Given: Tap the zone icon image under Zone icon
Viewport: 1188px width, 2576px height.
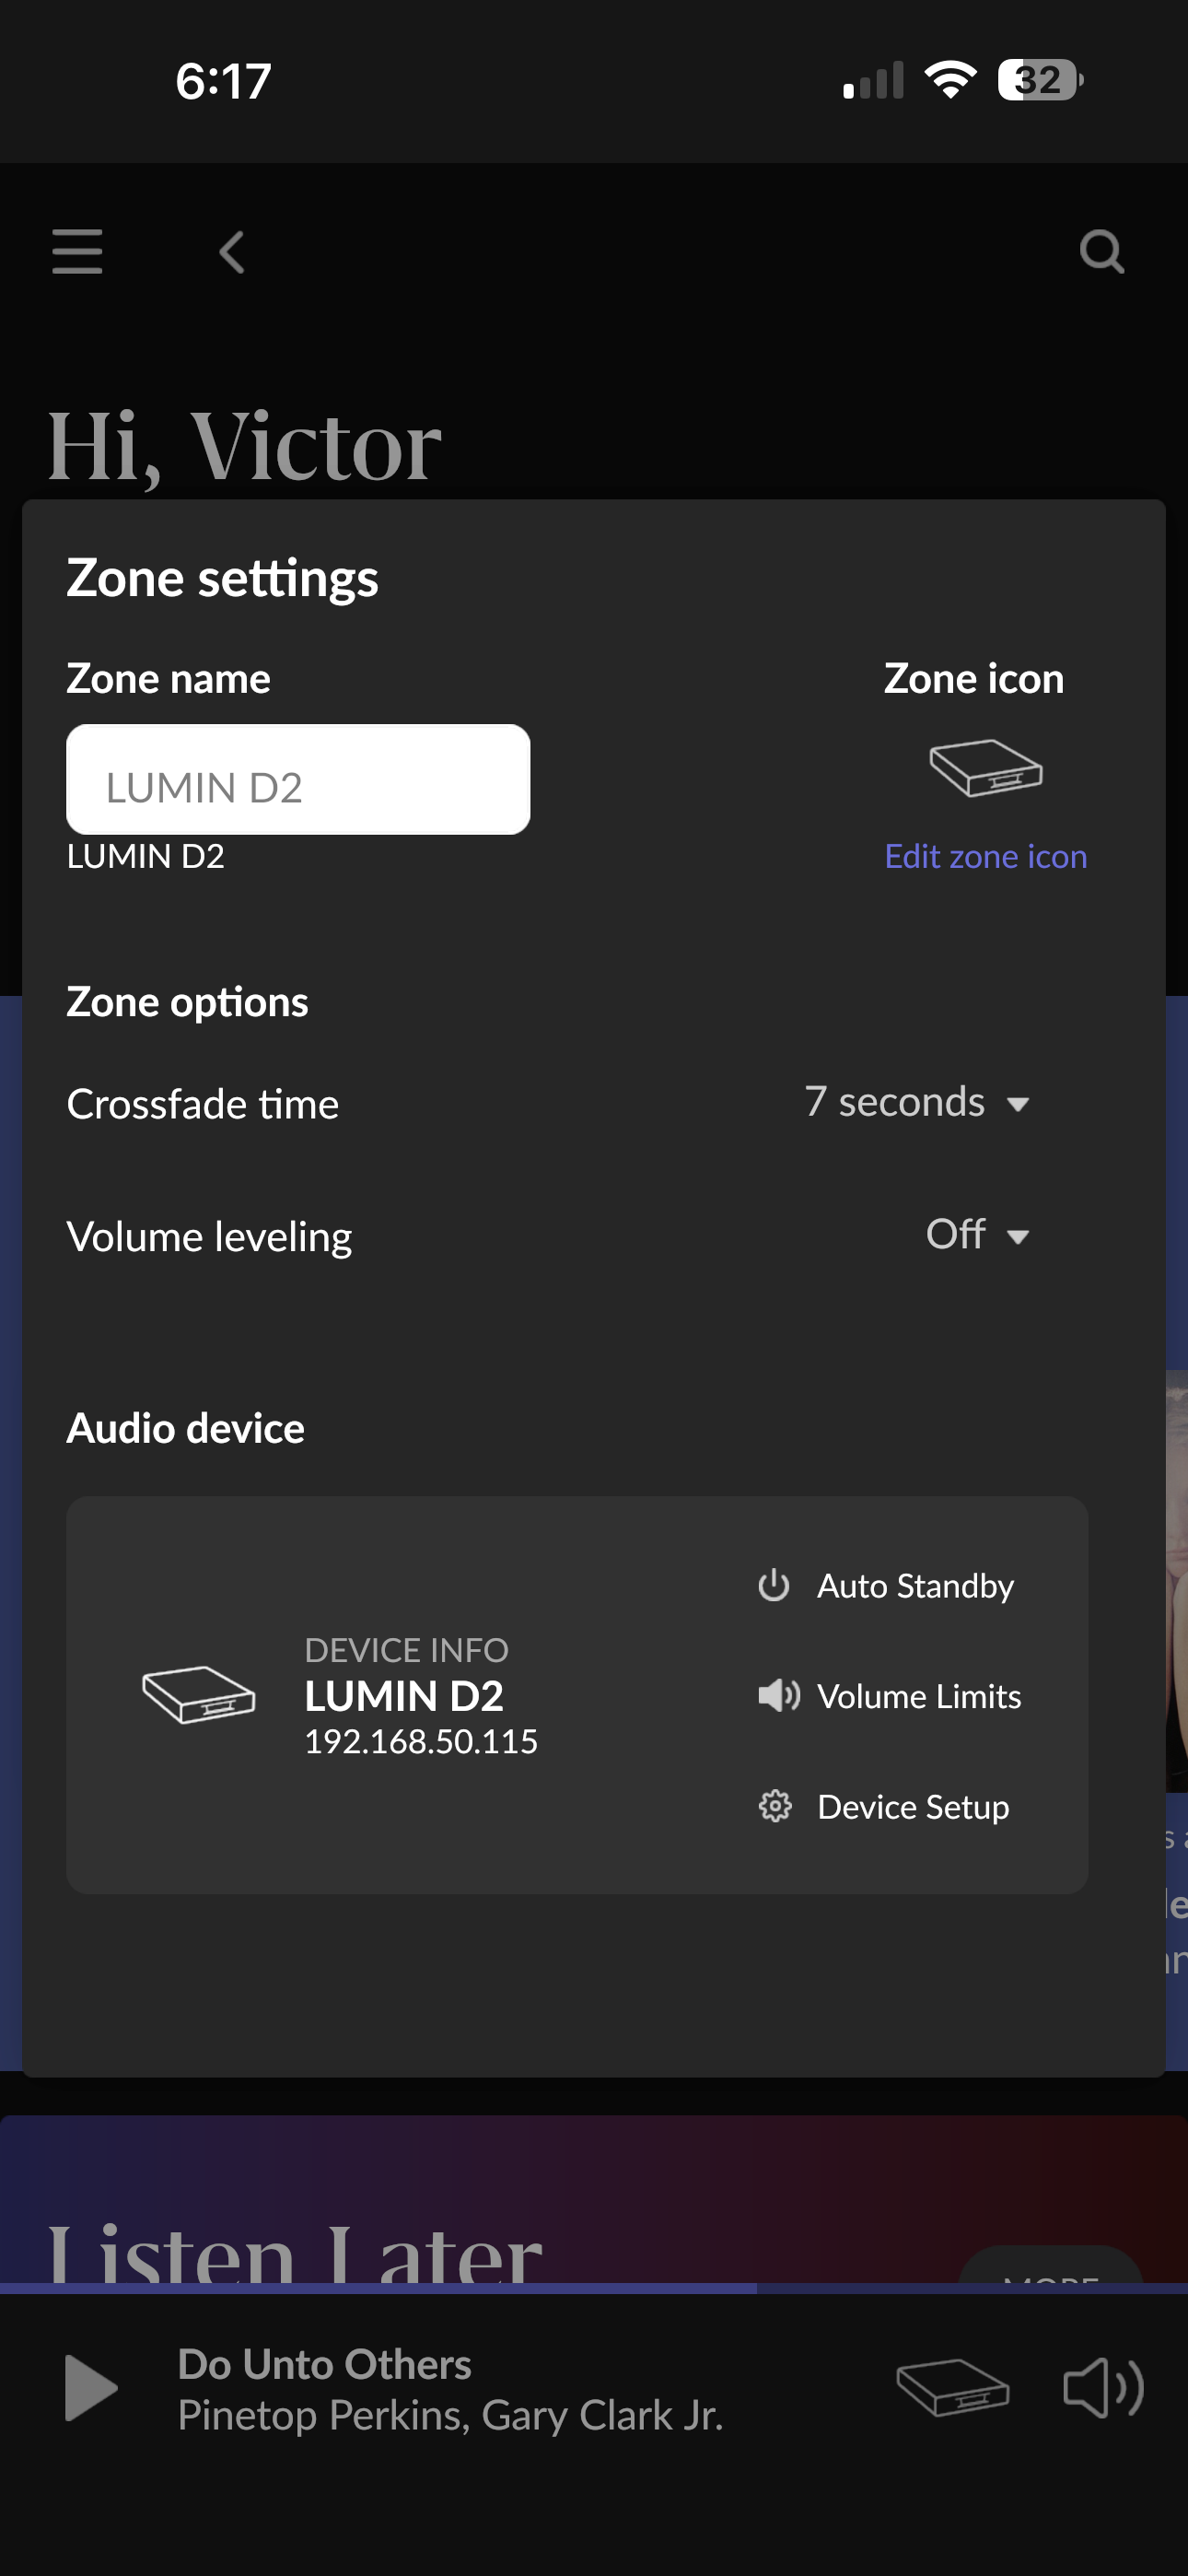Looking at the screenshot, I should click(986, 768).
